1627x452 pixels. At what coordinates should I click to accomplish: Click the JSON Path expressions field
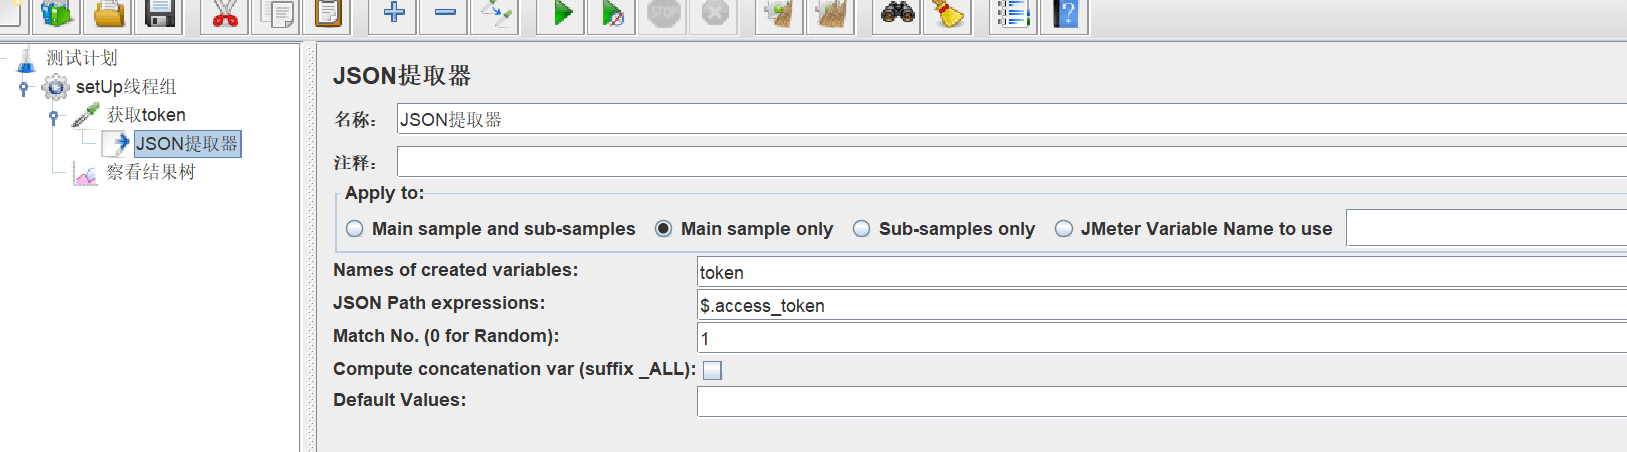pyautogui.click(x=1160, y=306)
